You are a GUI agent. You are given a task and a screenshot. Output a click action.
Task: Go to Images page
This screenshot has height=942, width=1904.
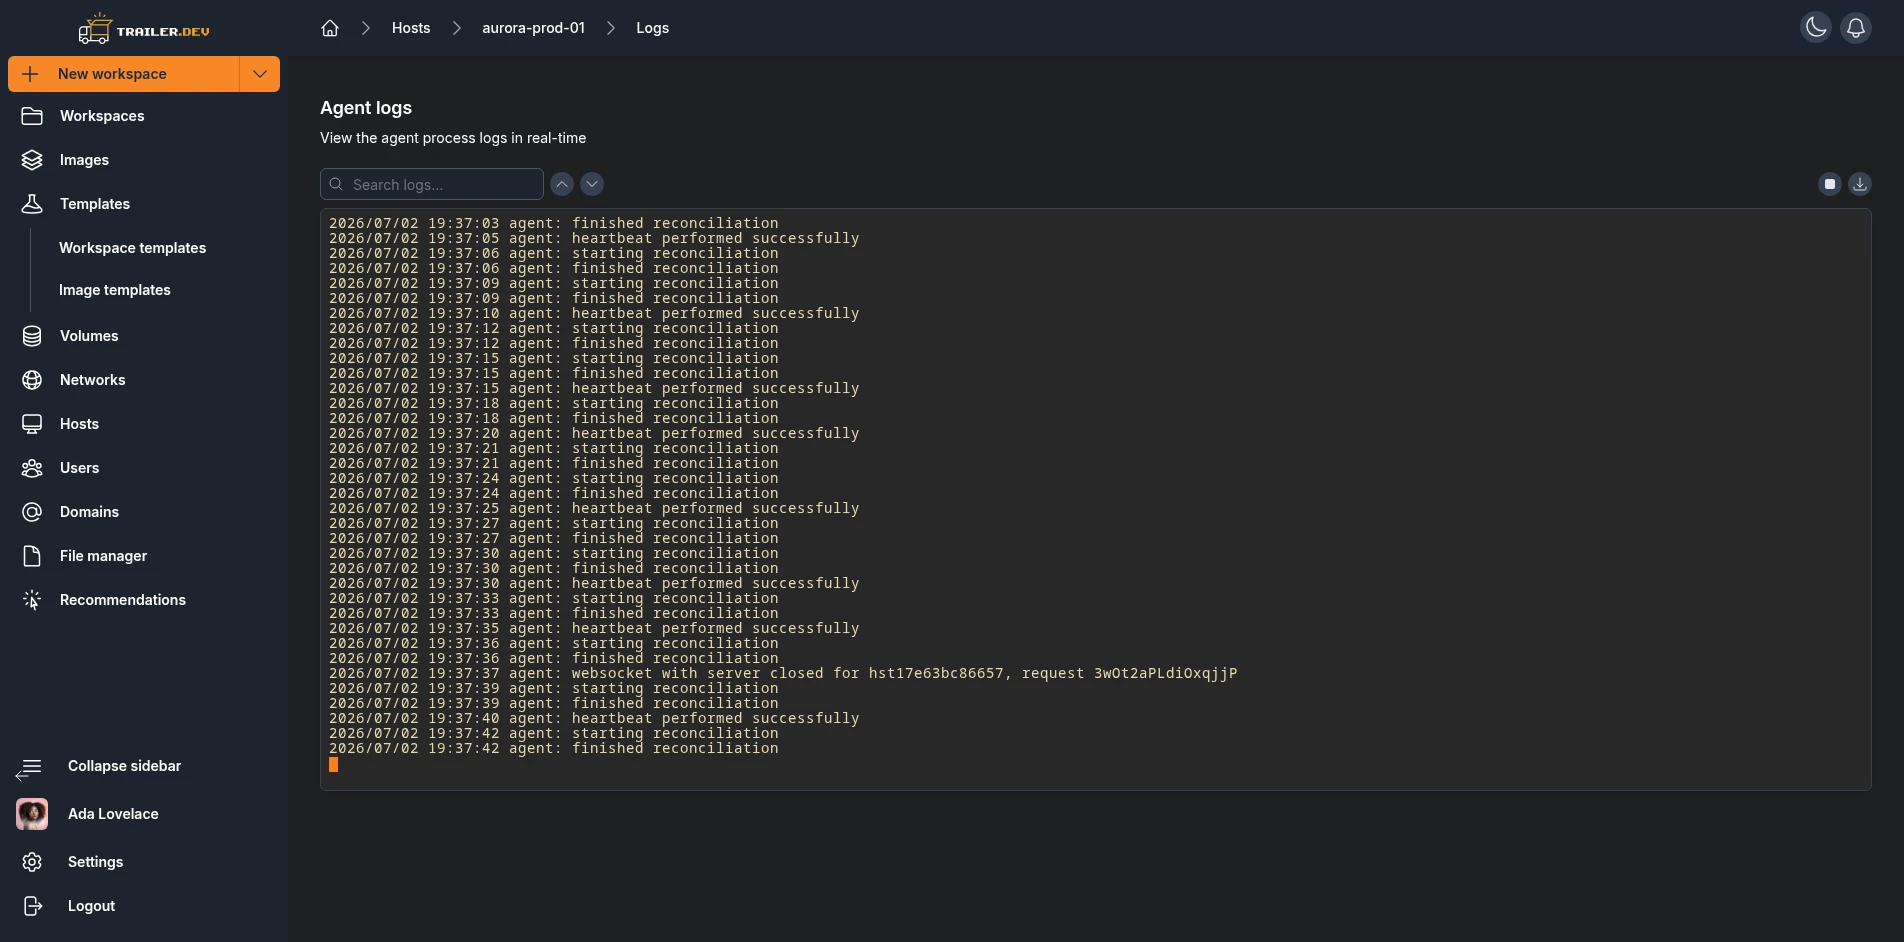click(x=84, y=160)
